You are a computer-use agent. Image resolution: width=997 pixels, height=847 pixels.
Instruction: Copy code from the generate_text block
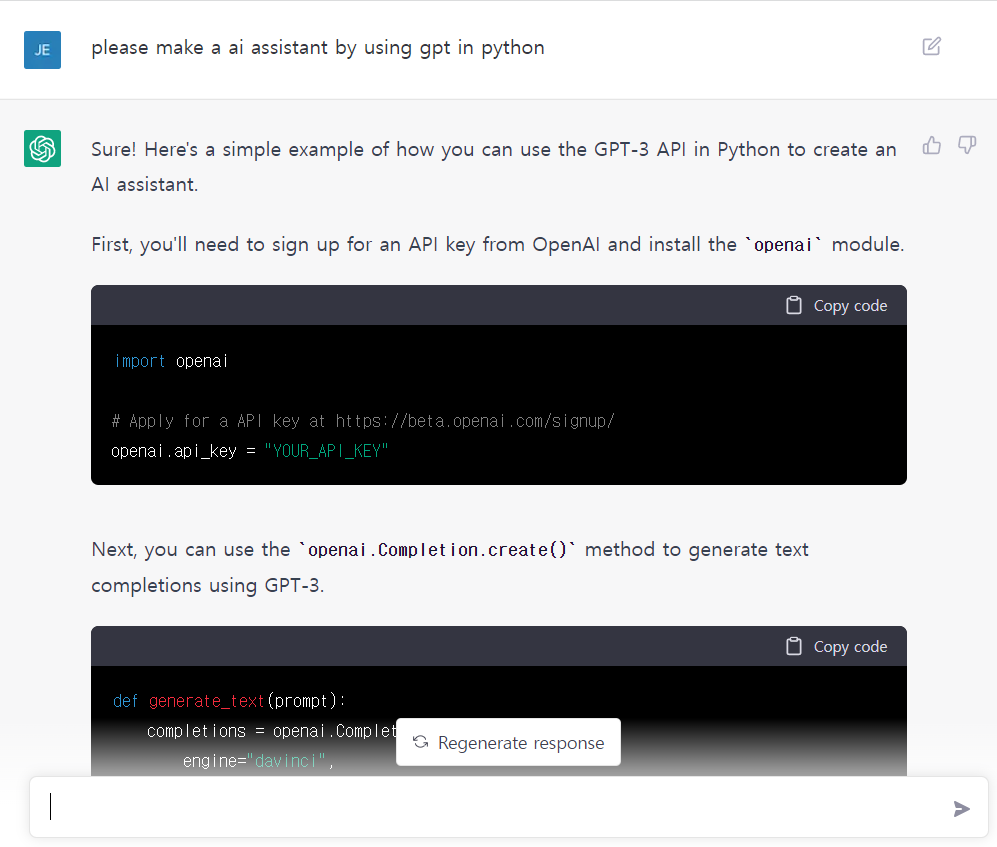tap(837, 647)
